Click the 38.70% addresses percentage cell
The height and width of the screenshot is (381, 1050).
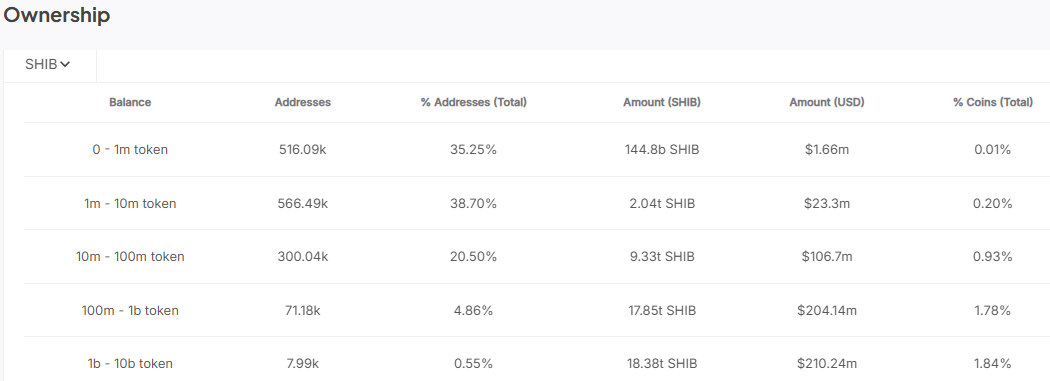pos(473,204)
